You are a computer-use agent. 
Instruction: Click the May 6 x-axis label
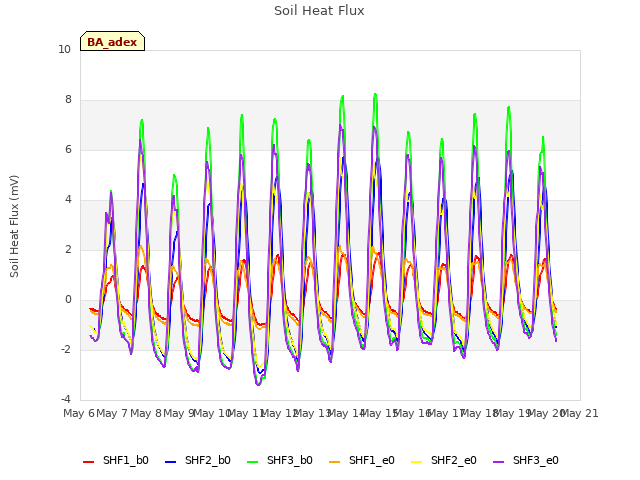[79, 413]
